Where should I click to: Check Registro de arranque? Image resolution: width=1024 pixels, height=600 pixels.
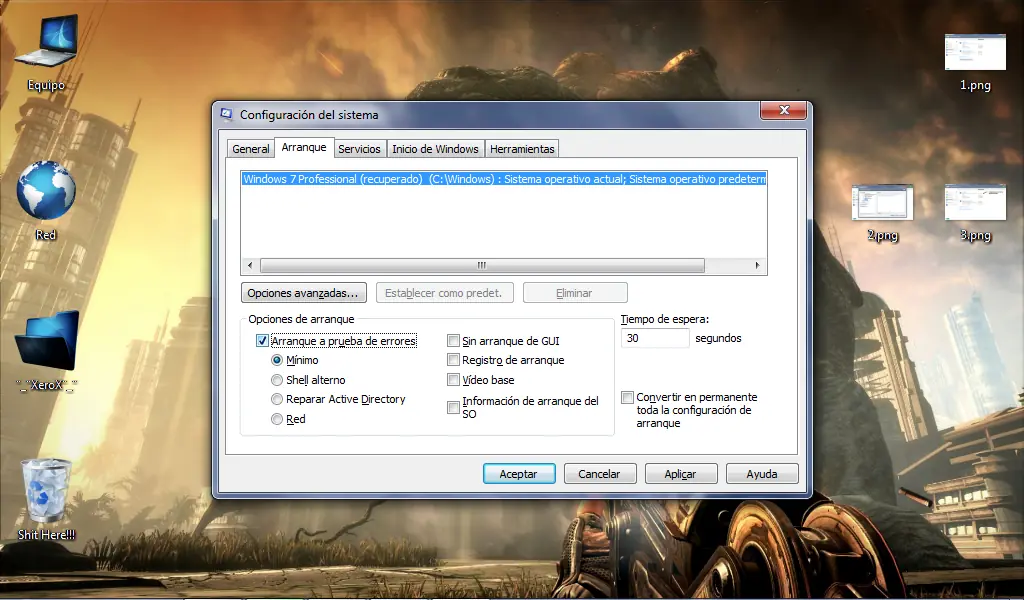pyautogui.click(x=453, y=360)
